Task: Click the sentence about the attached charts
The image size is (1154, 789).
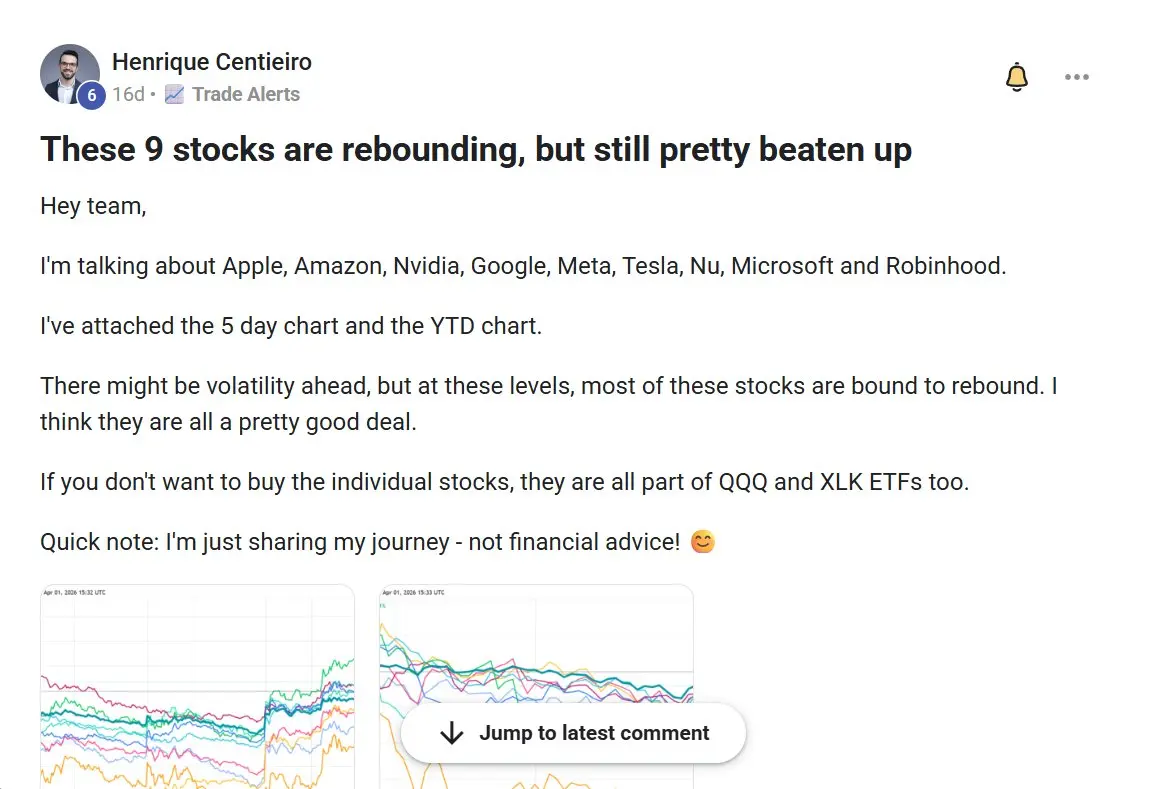Action: (x=290, y=326)
